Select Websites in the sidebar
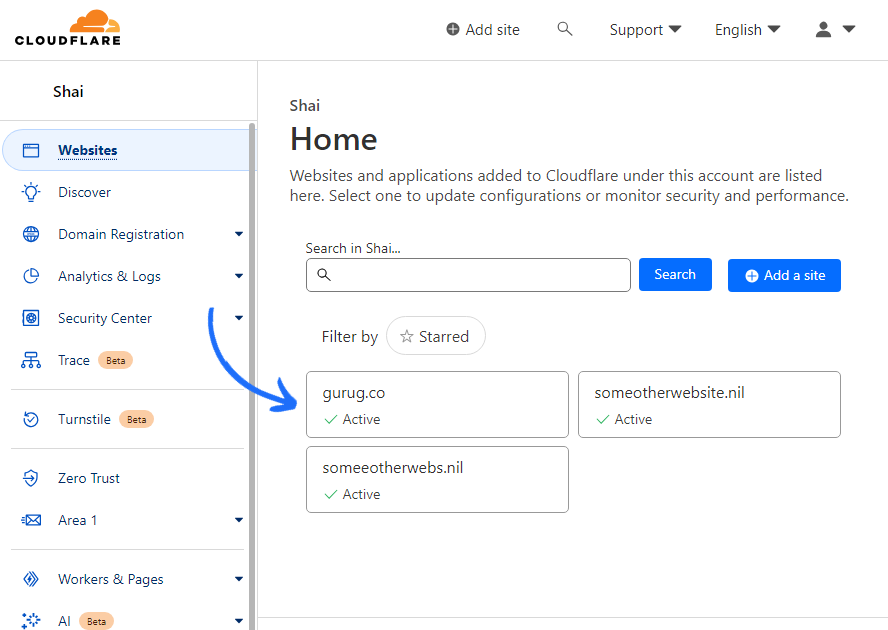 click(127, 150)
